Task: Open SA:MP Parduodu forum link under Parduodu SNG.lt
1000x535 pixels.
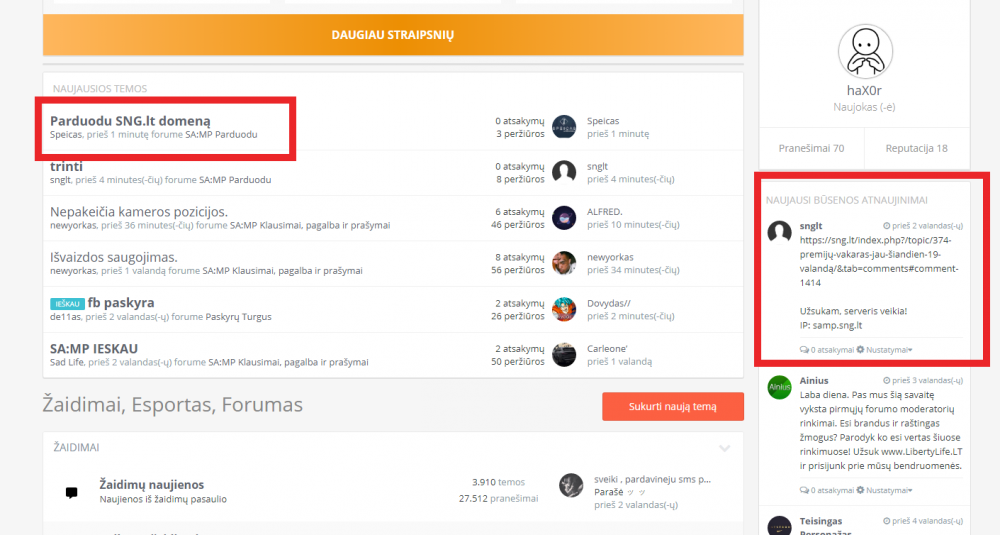Action: [x=221, y=135]
